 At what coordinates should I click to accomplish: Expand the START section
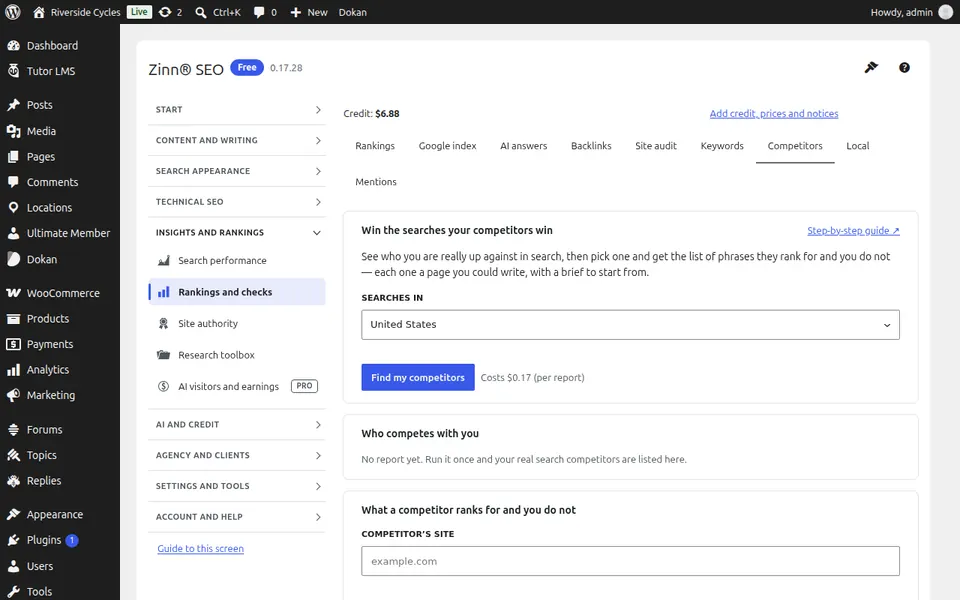(237, 110)
